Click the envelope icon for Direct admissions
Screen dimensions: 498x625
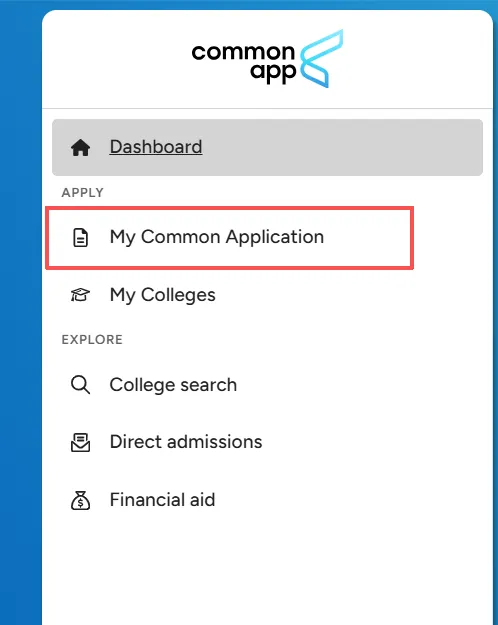click(81, 442)
